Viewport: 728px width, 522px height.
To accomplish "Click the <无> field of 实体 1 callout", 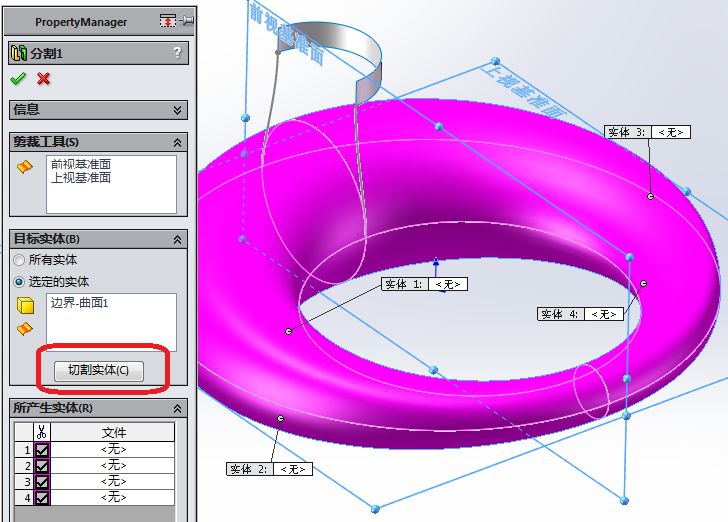I will point(448,284).
